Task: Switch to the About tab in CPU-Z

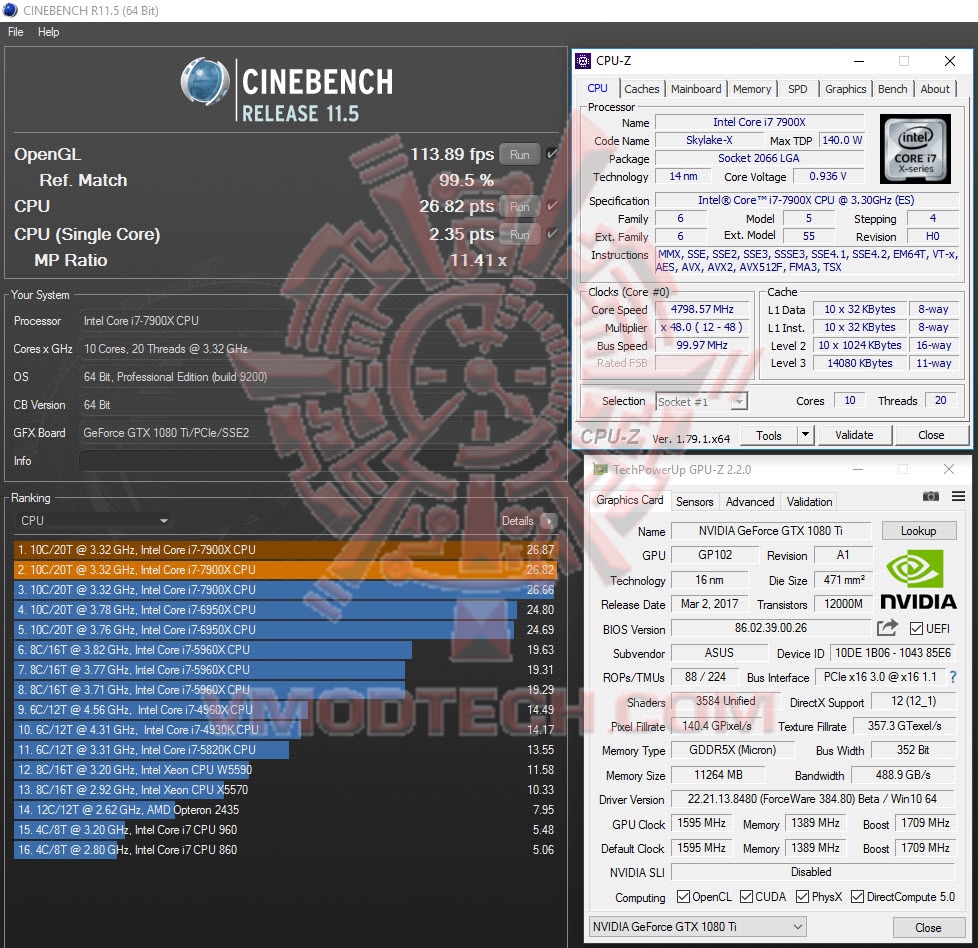Action: click(x=935, y=89)
